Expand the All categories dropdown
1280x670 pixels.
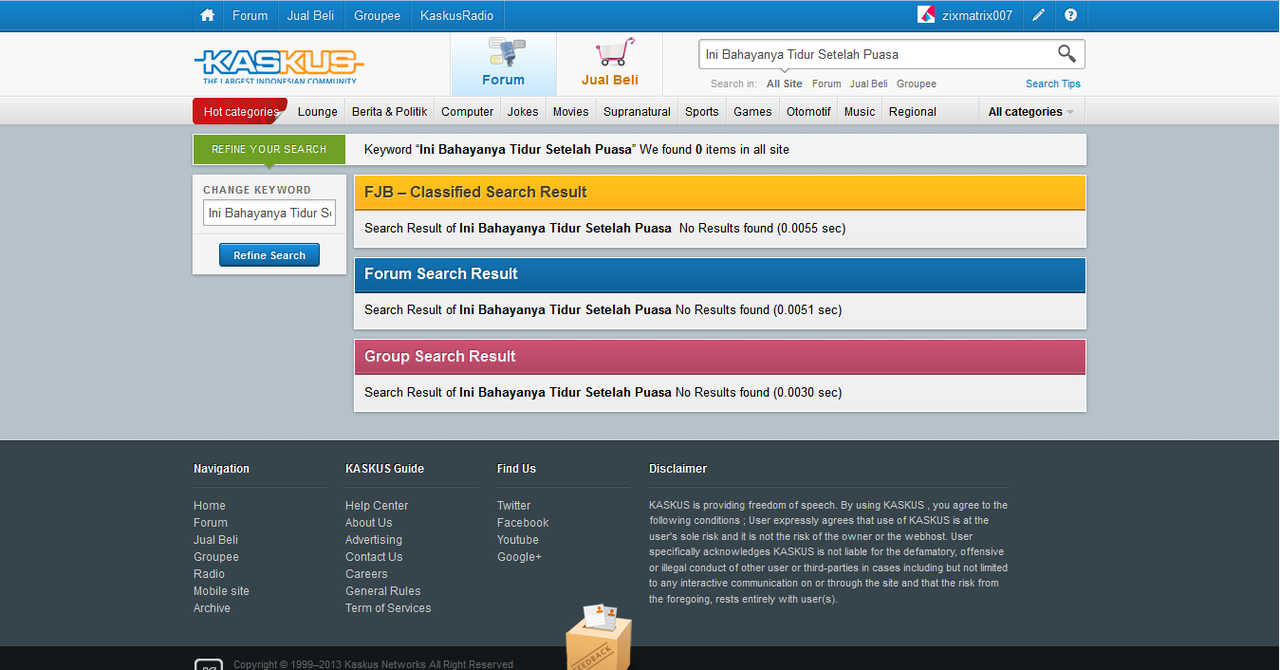click(x=1031, y=112)
